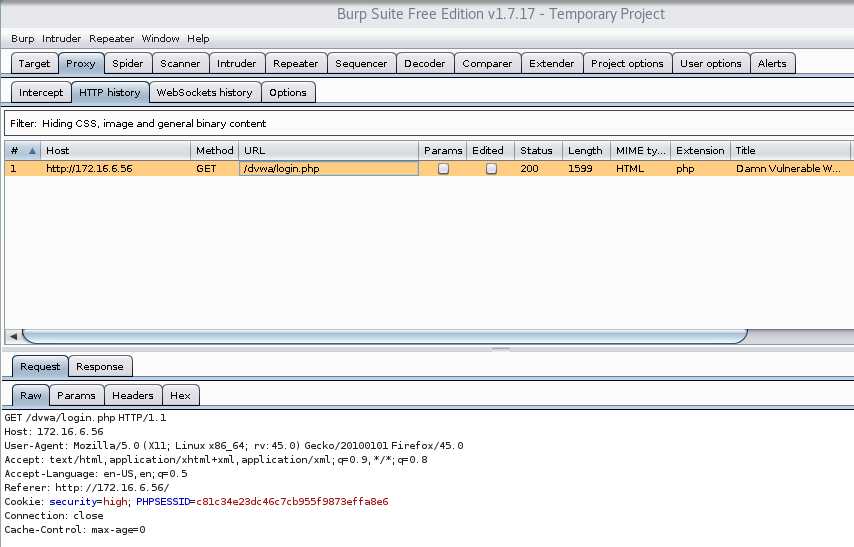Click the history table horizontal scrollbar
Screen dimensions: 854x547
[x=385, y=336]
